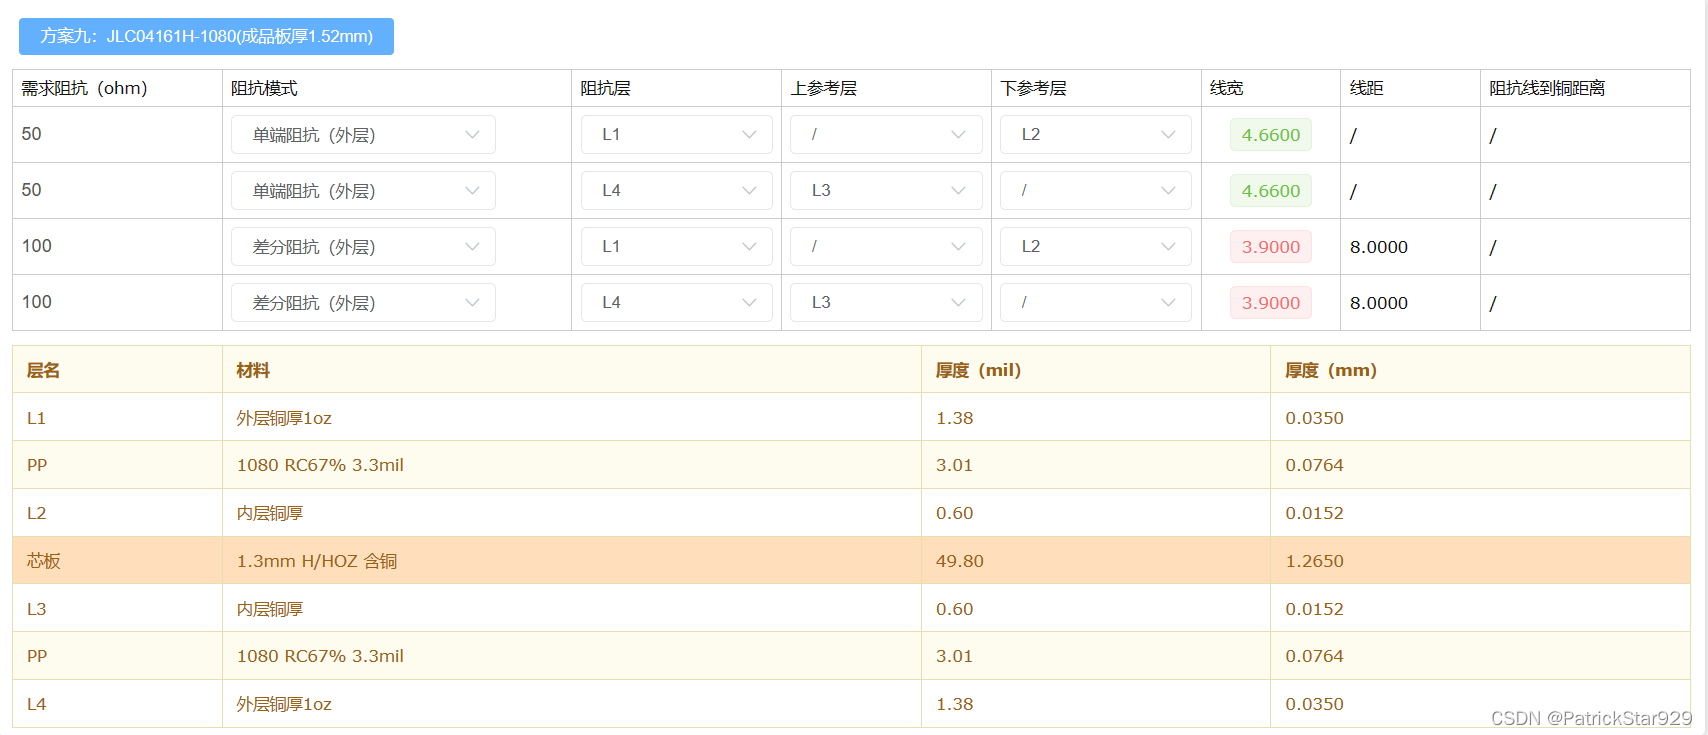This screenshot has width=1708, height=735.
Task: Click thickness value 1.2650 mm
Action: point(1315,561)
